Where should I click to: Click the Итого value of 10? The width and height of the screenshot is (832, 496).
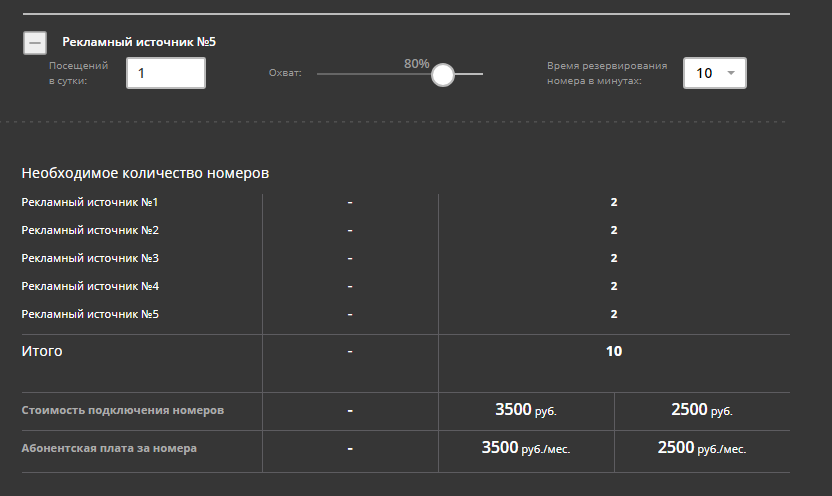click(614, 351)
